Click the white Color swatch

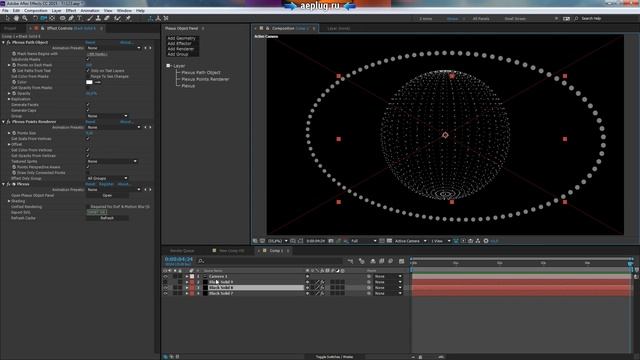click(x=89, y=82)
